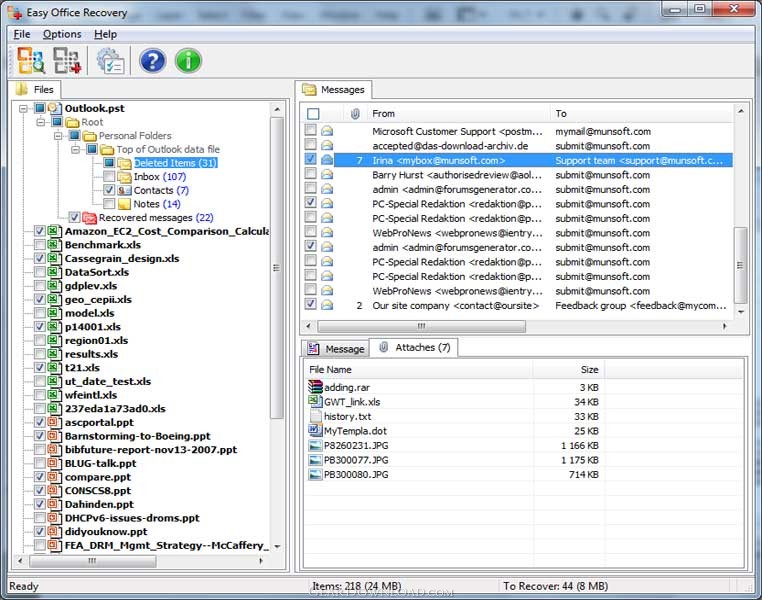This screenshot has height=600, width=762.
Task: Click the P8260231.JPG image icon
Action: [315, 446]
